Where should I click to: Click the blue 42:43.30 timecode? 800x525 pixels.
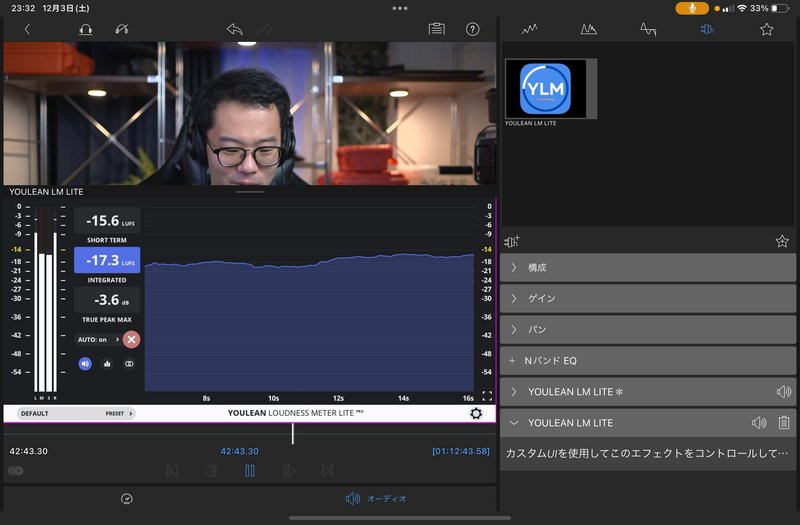[x=239, y=452]
